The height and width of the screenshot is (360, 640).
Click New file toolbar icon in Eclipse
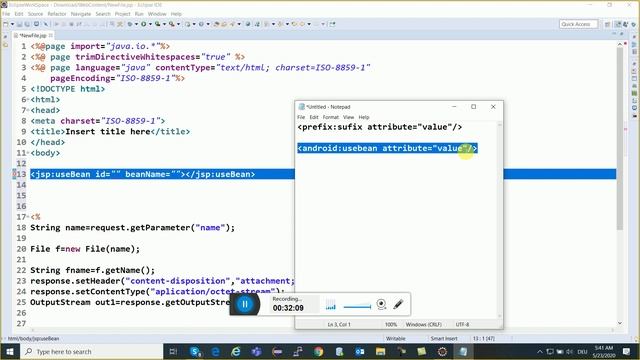(x=6, y=24)
